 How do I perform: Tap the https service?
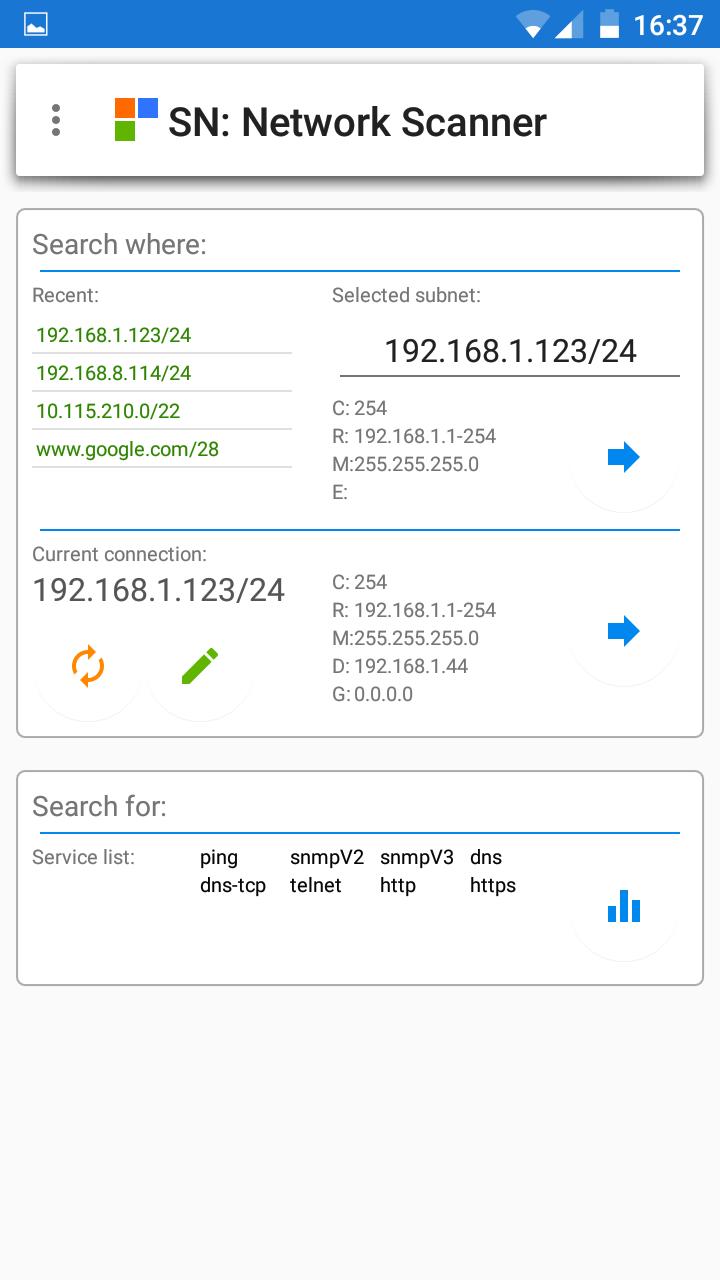coord(493,886)
